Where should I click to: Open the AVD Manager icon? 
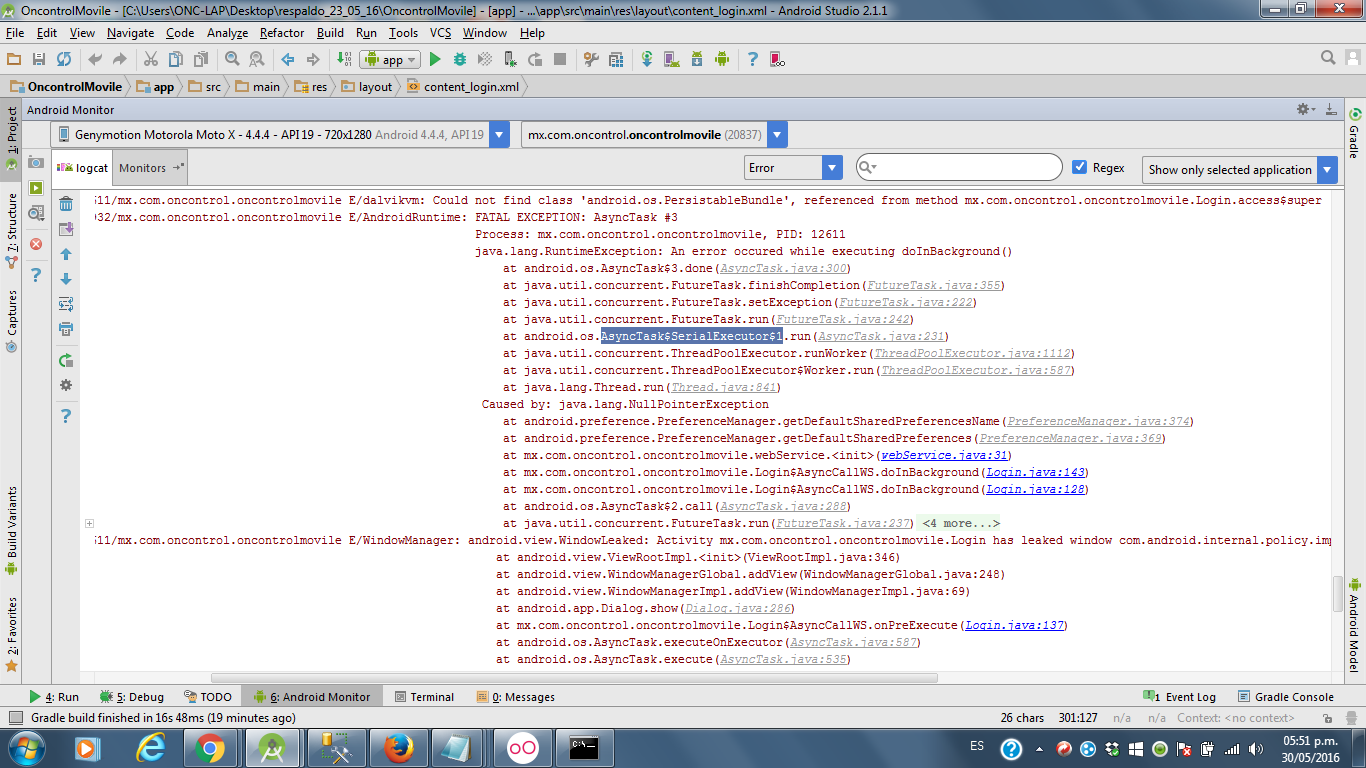click(x=672, y=60)
